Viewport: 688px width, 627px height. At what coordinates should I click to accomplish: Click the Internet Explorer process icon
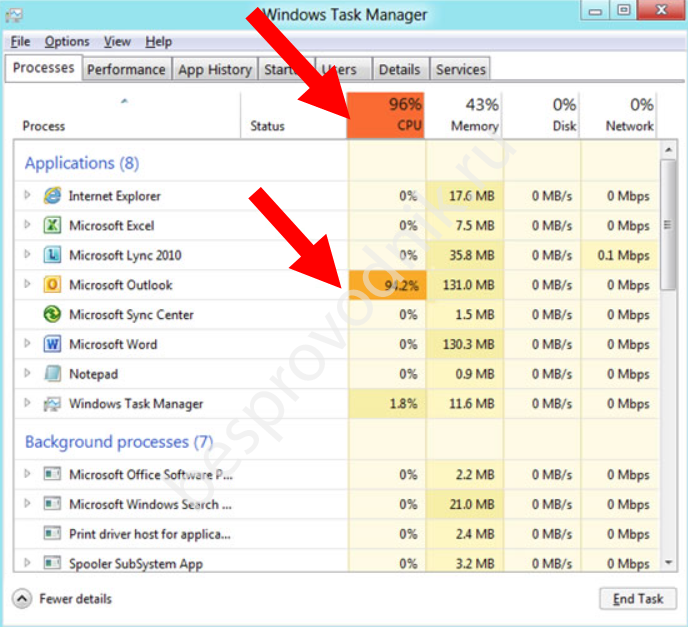coord(52,196)
